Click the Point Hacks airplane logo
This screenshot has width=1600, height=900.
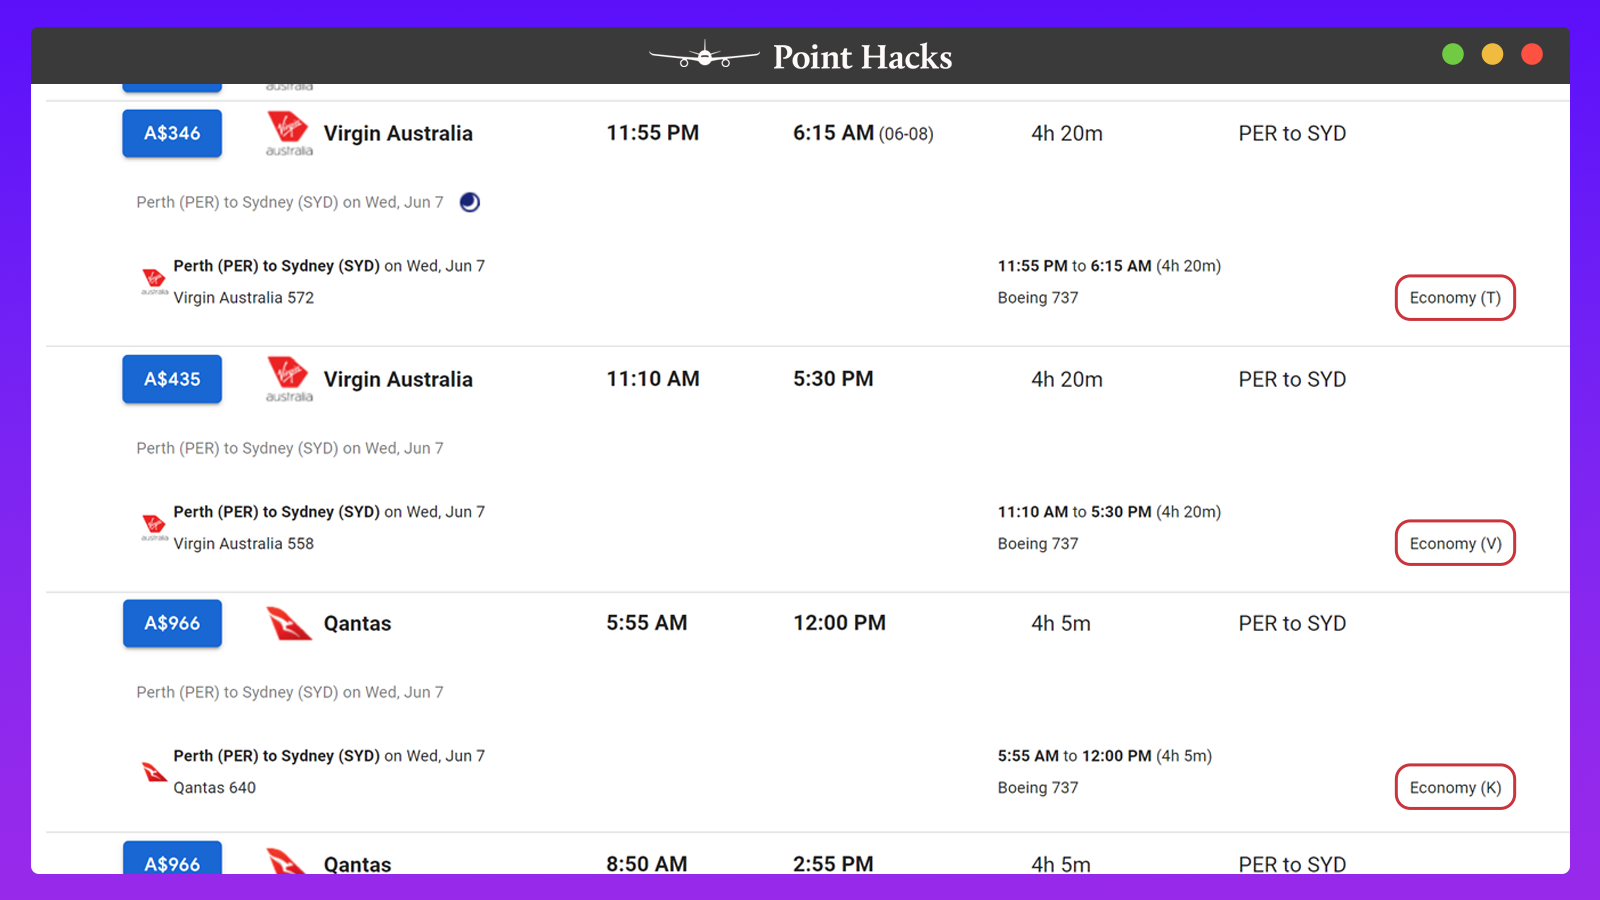[x=705, y=55]
